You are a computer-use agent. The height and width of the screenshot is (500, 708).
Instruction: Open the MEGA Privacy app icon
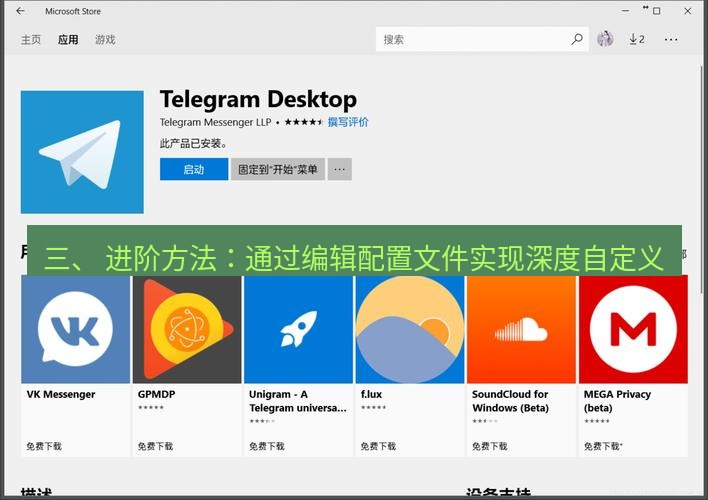(x=633, y=329)
